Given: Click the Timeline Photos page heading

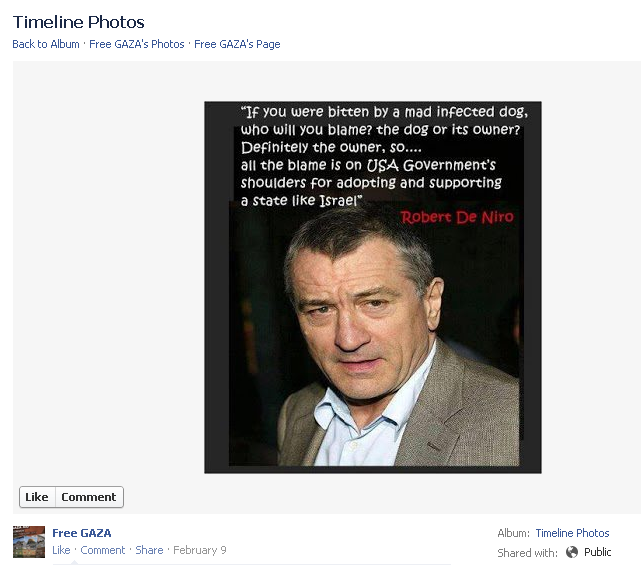Looking at the screenshot, I should (79, 22).
